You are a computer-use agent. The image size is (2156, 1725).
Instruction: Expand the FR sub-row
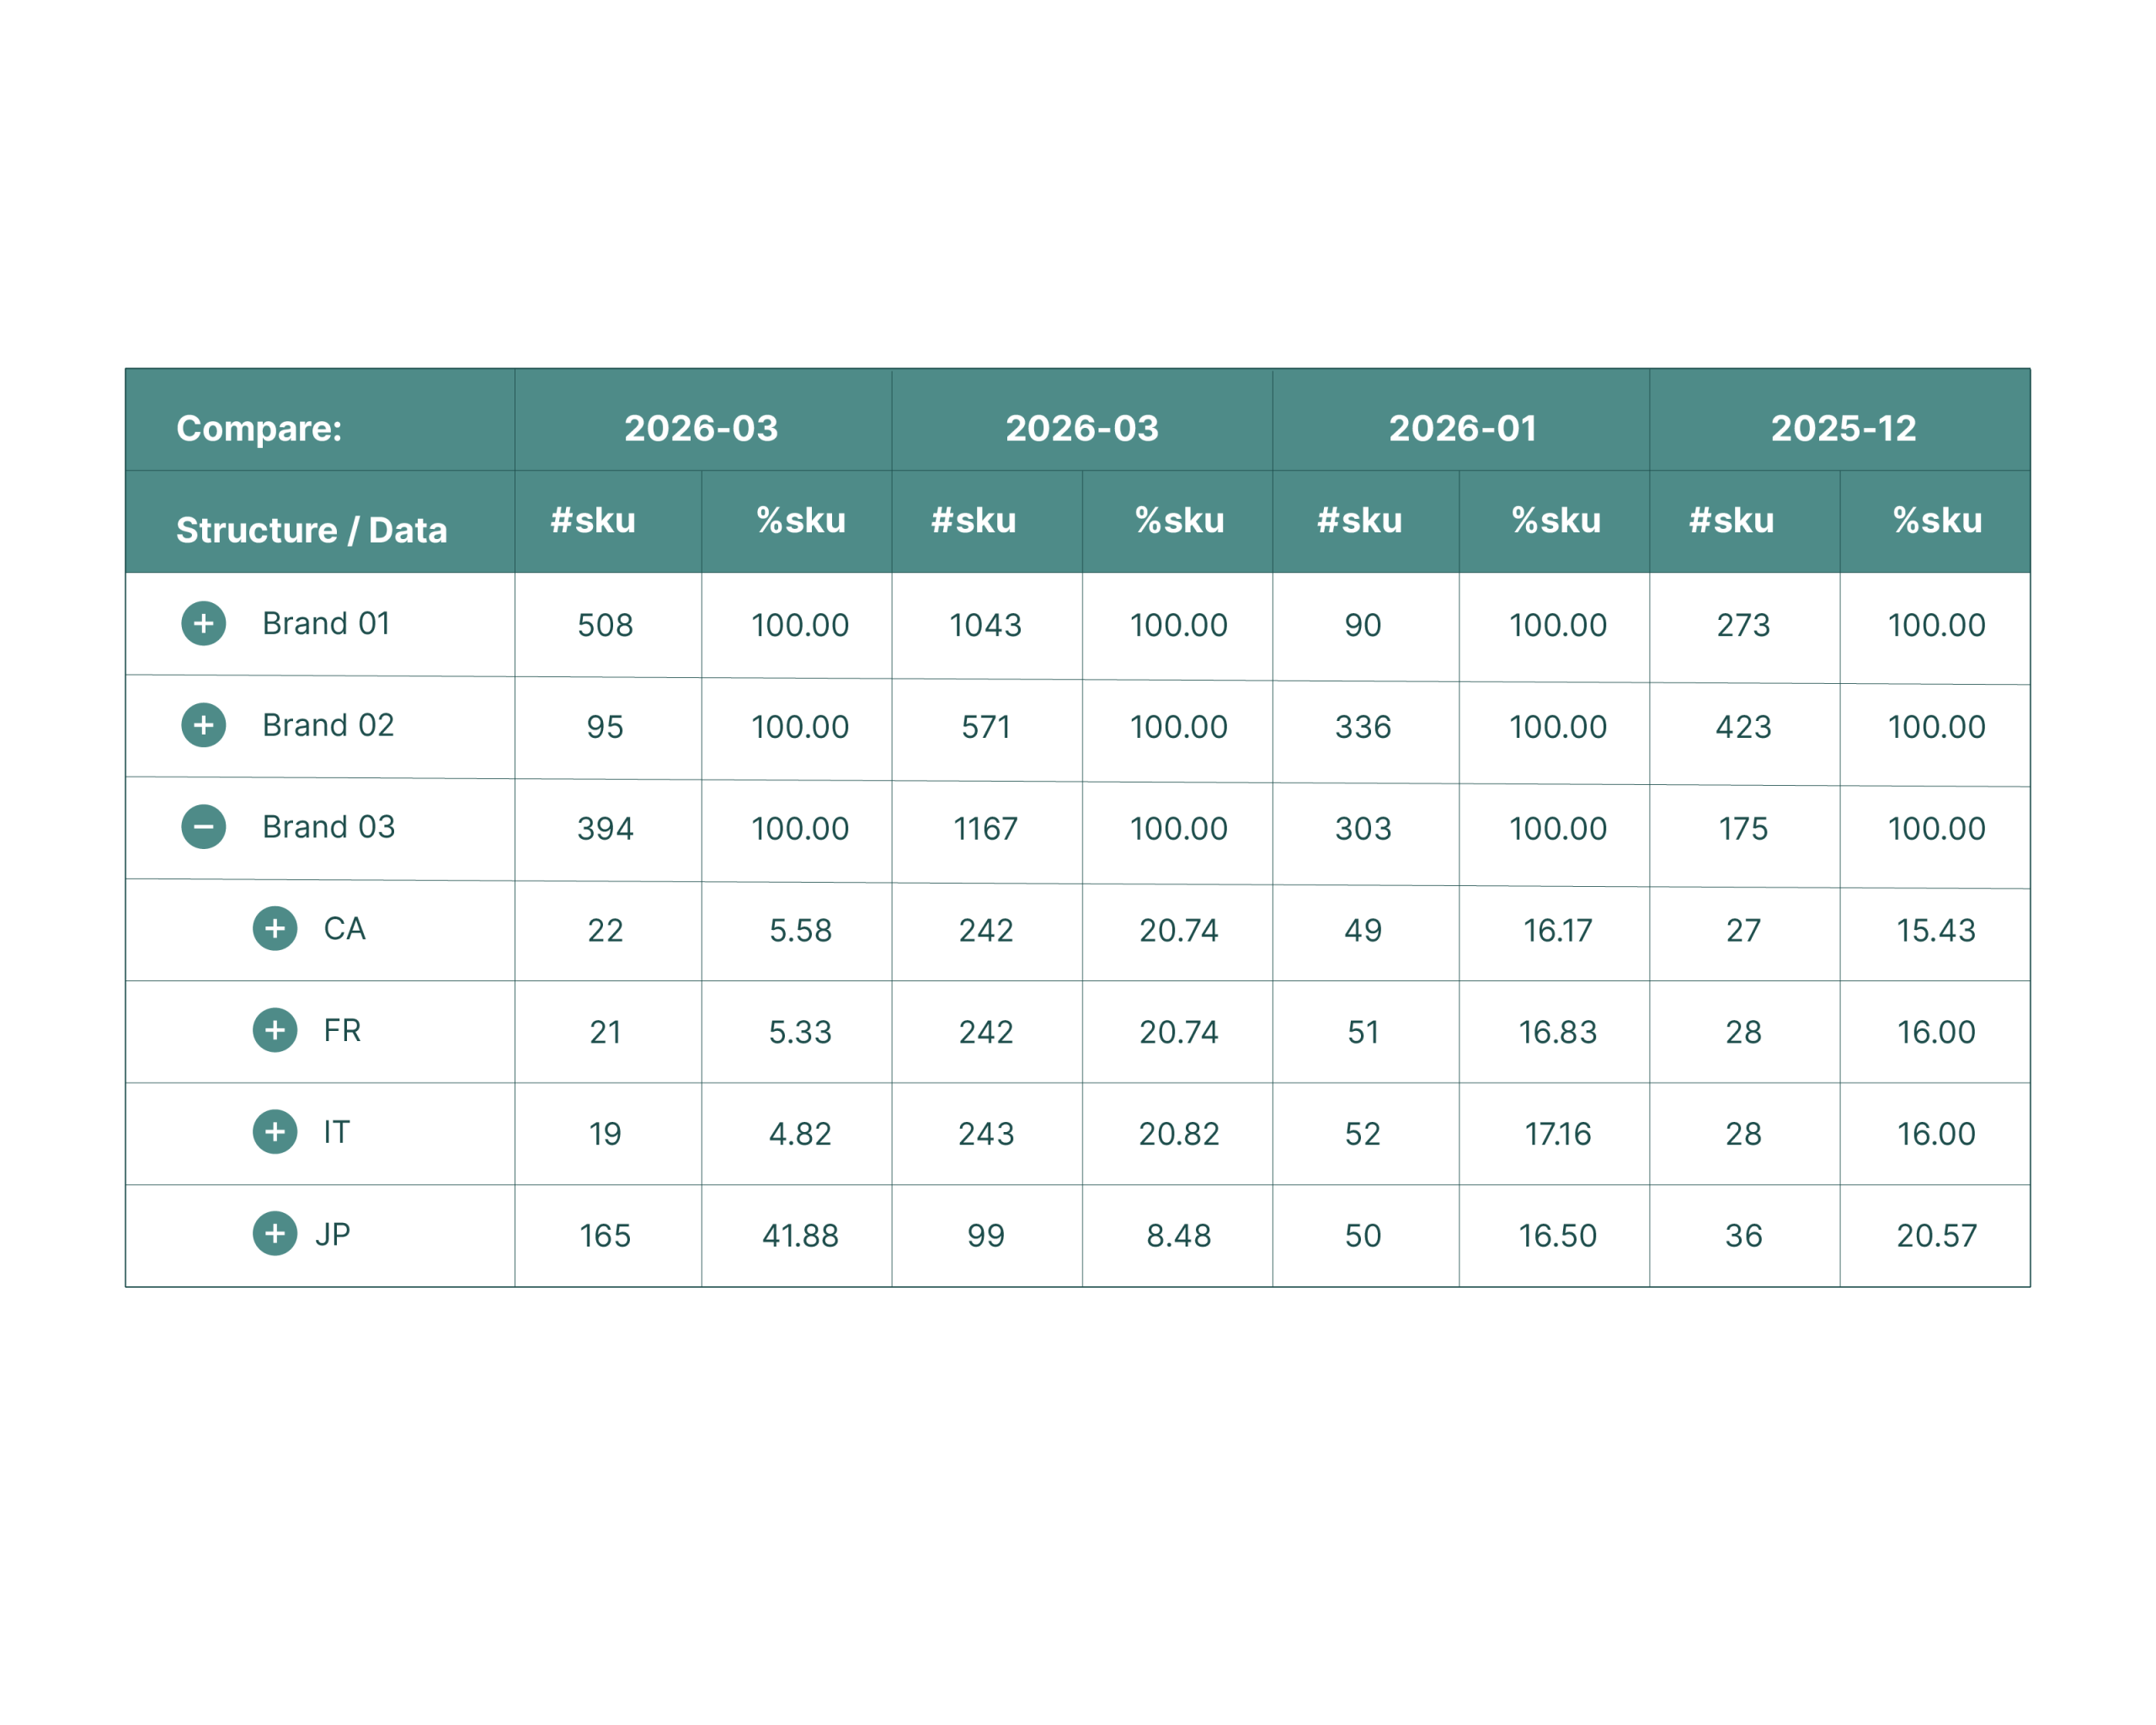[275, 1031]
